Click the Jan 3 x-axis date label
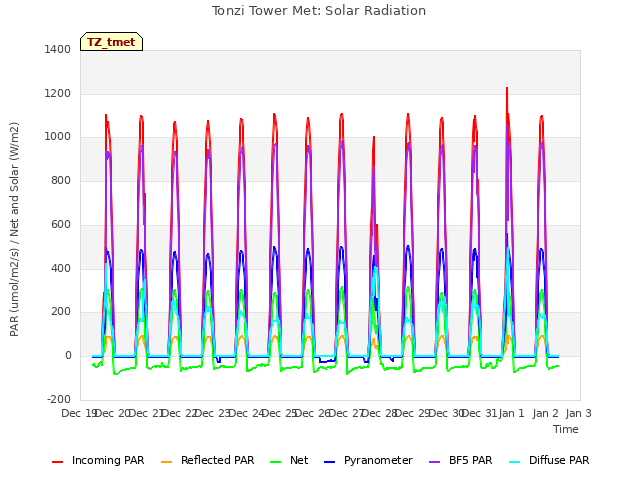The image size is (640, 480). 578,413
